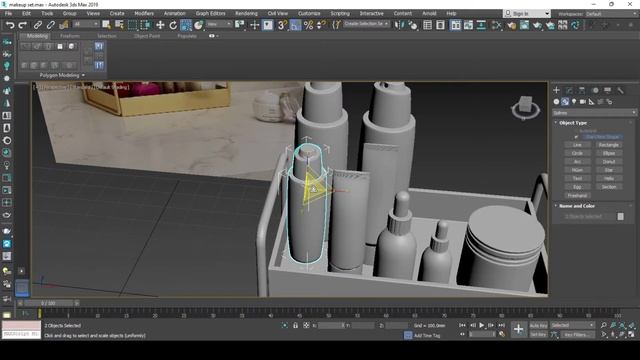Click the Line spline button
The height and width of the screenshot is (360, 640).
click(x=577, y=145)
